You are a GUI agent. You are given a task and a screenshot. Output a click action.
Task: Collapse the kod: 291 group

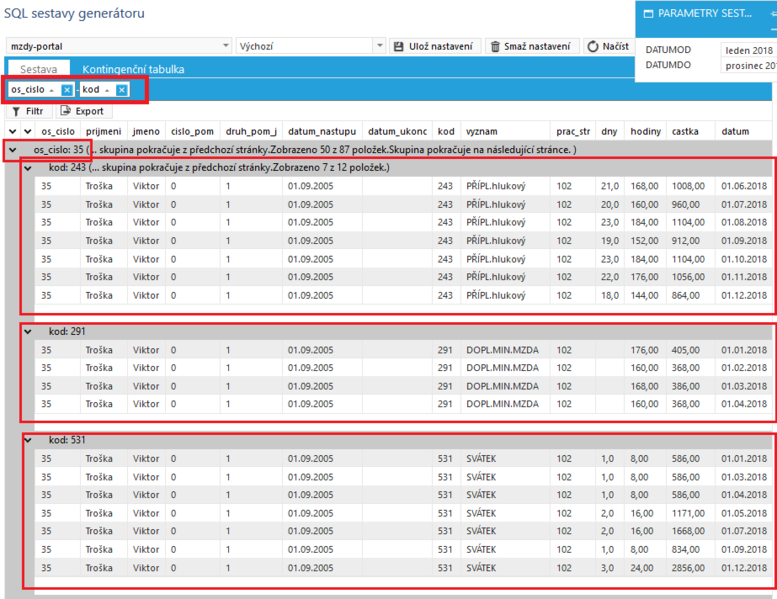28,331
